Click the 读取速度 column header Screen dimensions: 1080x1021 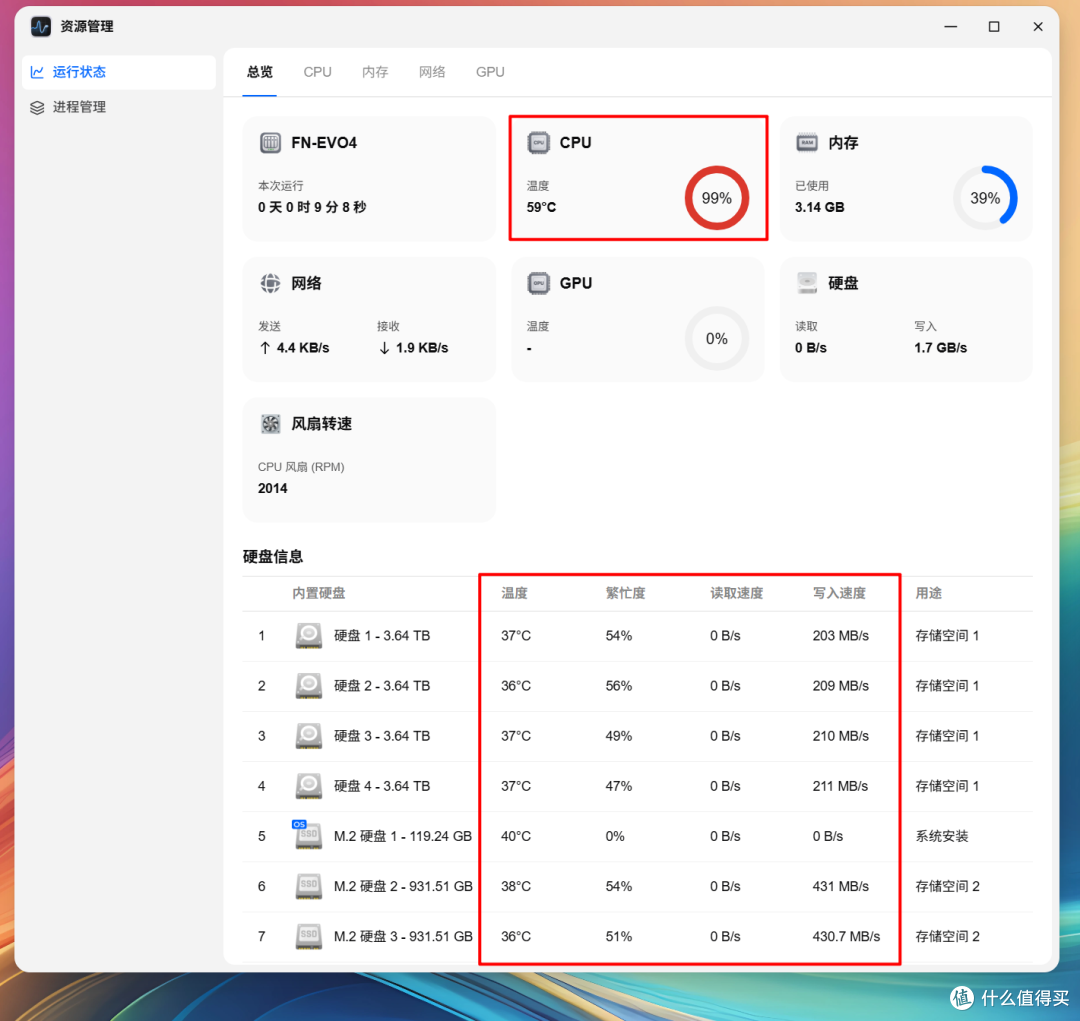[736, 593]
